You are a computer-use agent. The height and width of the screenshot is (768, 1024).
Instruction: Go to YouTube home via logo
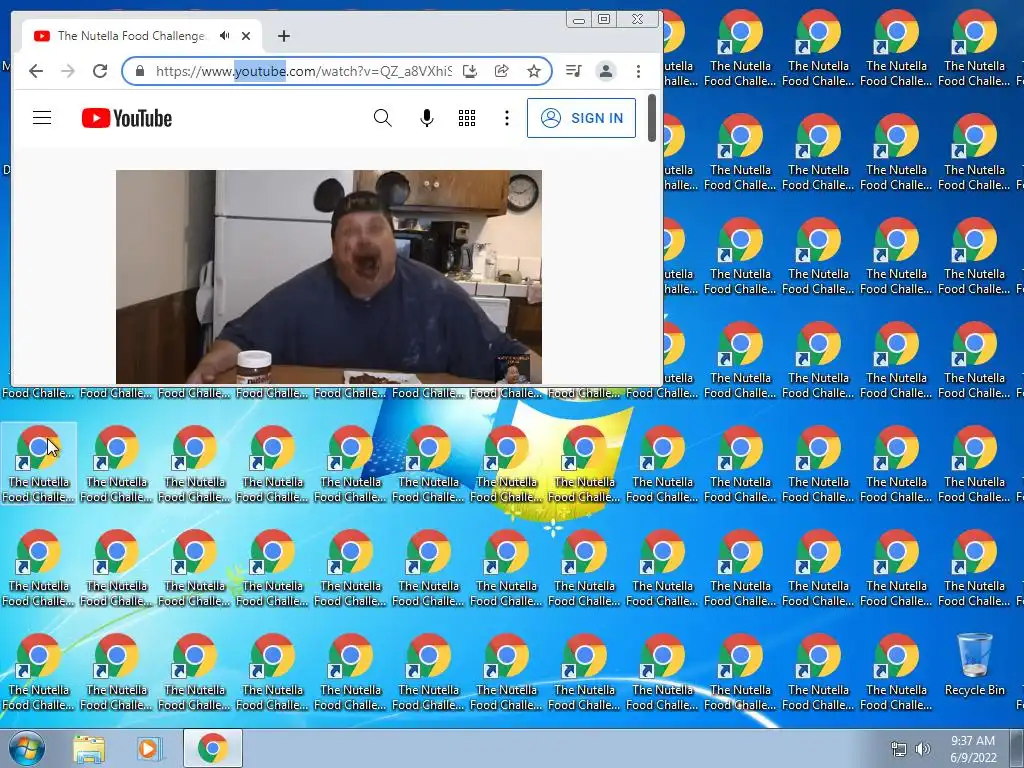pos(127,118)
